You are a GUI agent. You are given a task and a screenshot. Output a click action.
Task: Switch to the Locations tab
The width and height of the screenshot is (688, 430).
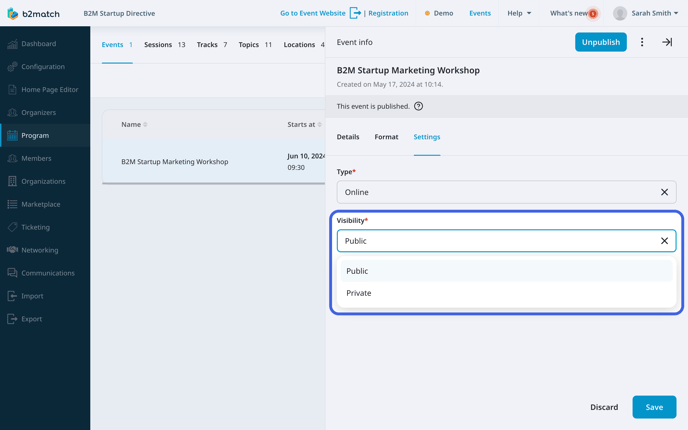click(304, 45)
